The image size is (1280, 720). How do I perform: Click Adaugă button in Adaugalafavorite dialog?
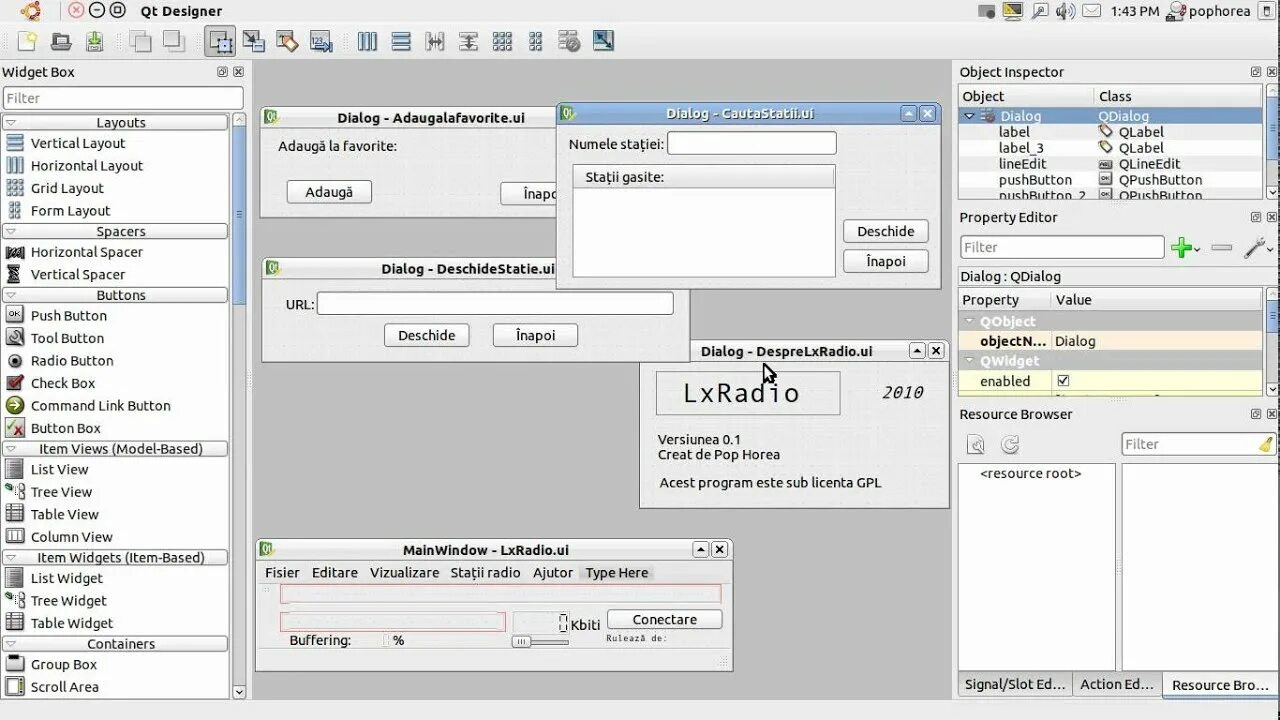tap(329, 192)
